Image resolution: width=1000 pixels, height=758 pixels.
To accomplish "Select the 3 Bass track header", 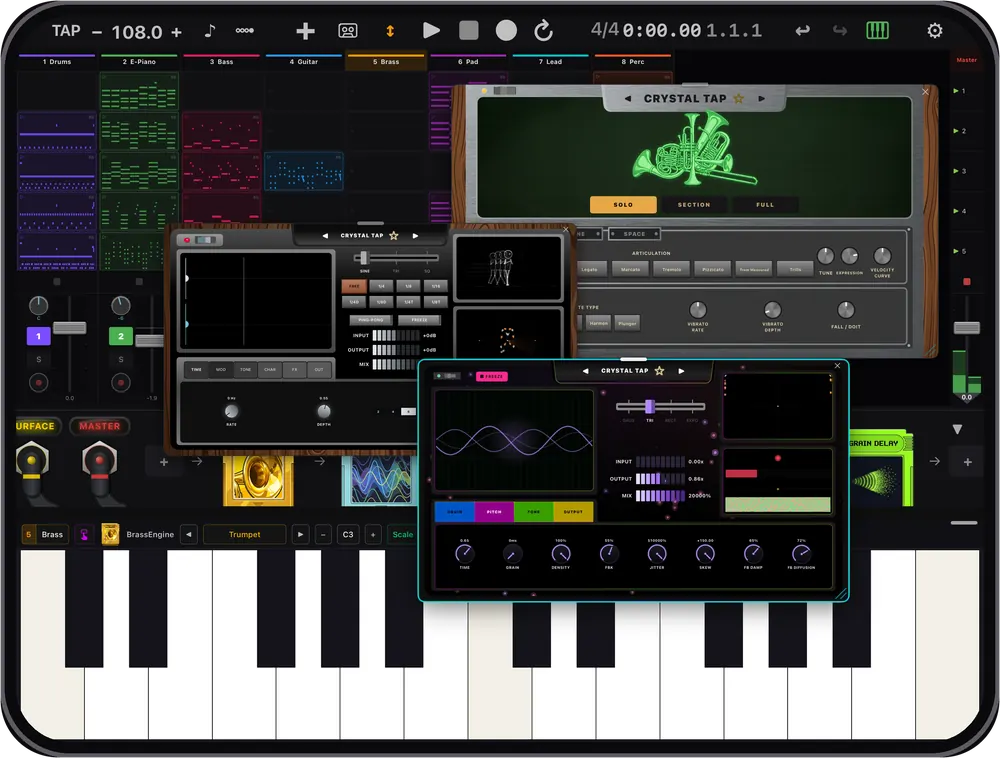I will point(221,61).
